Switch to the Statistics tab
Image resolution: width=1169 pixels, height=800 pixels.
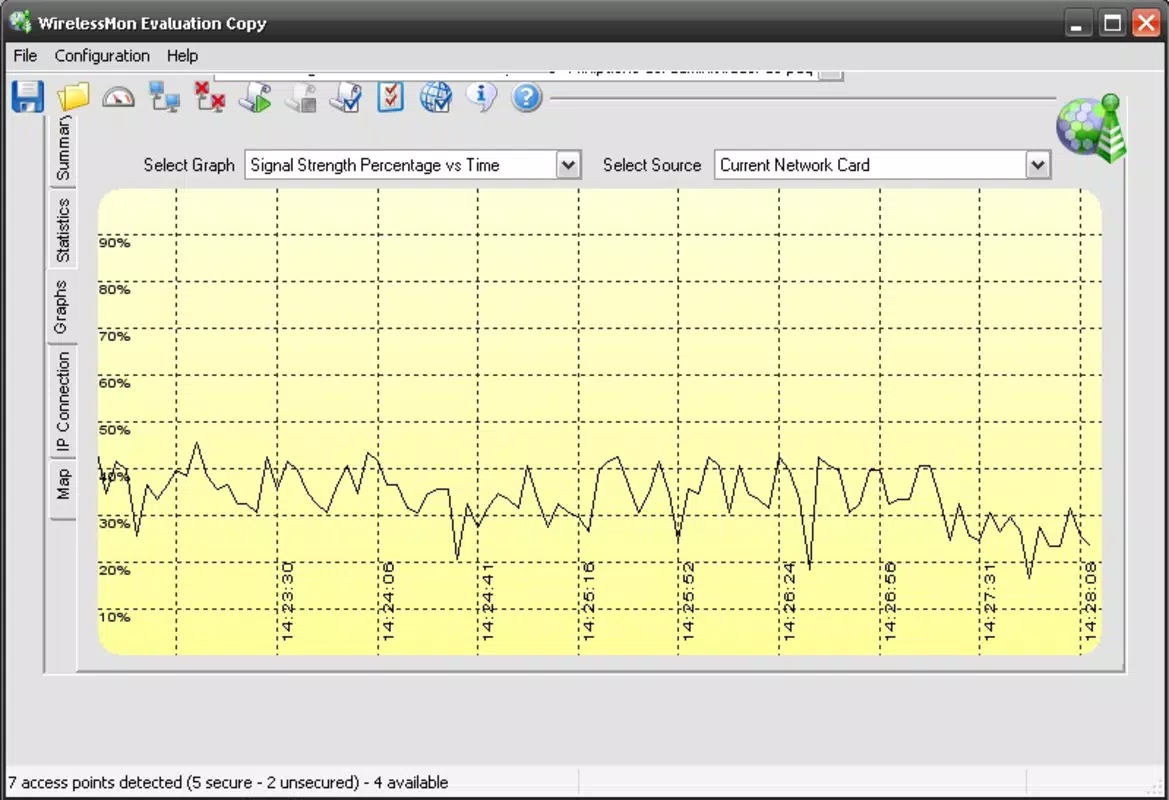click(63, 230)
